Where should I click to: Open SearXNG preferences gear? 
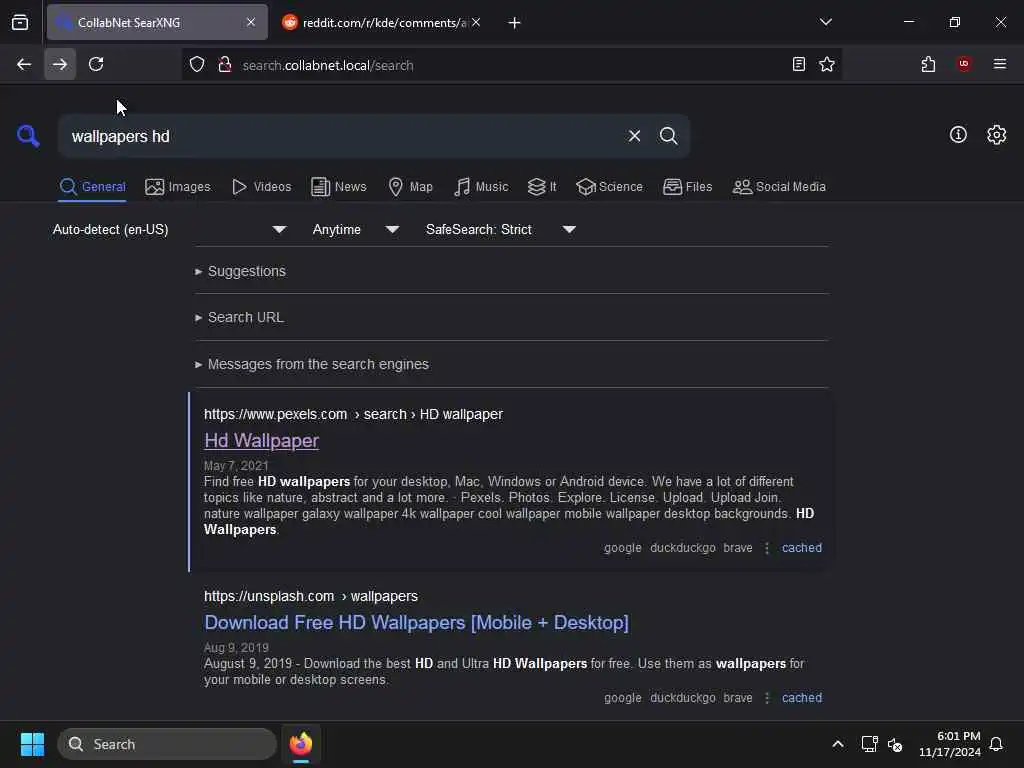click(997, 135)
